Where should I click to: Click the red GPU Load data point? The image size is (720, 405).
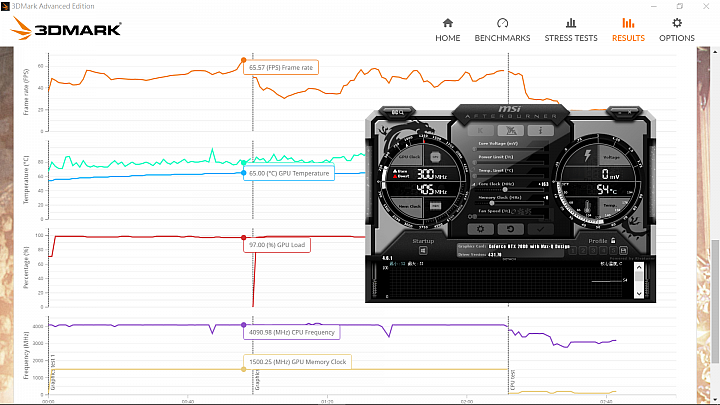click(243, 237)
